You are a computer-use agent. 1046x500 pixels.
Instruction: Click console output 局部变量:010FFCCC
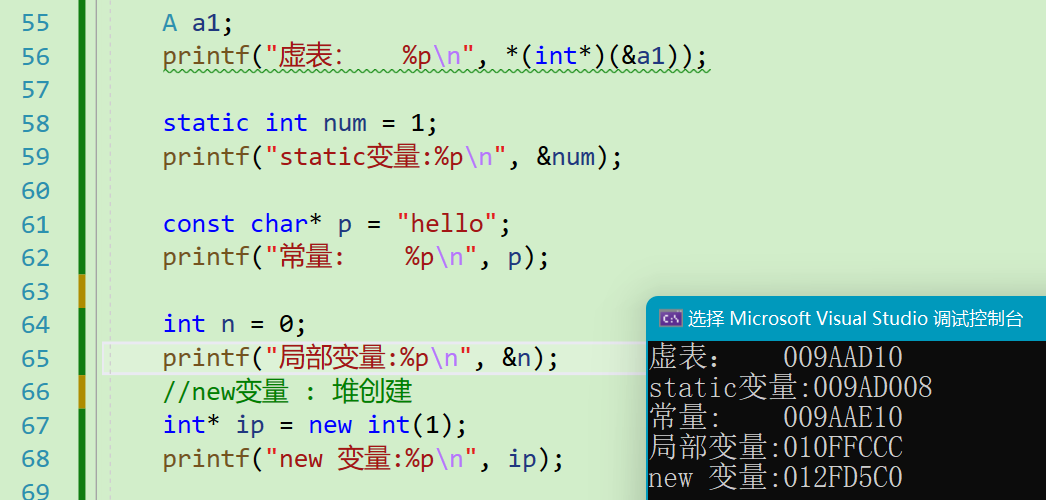(776, 447)
